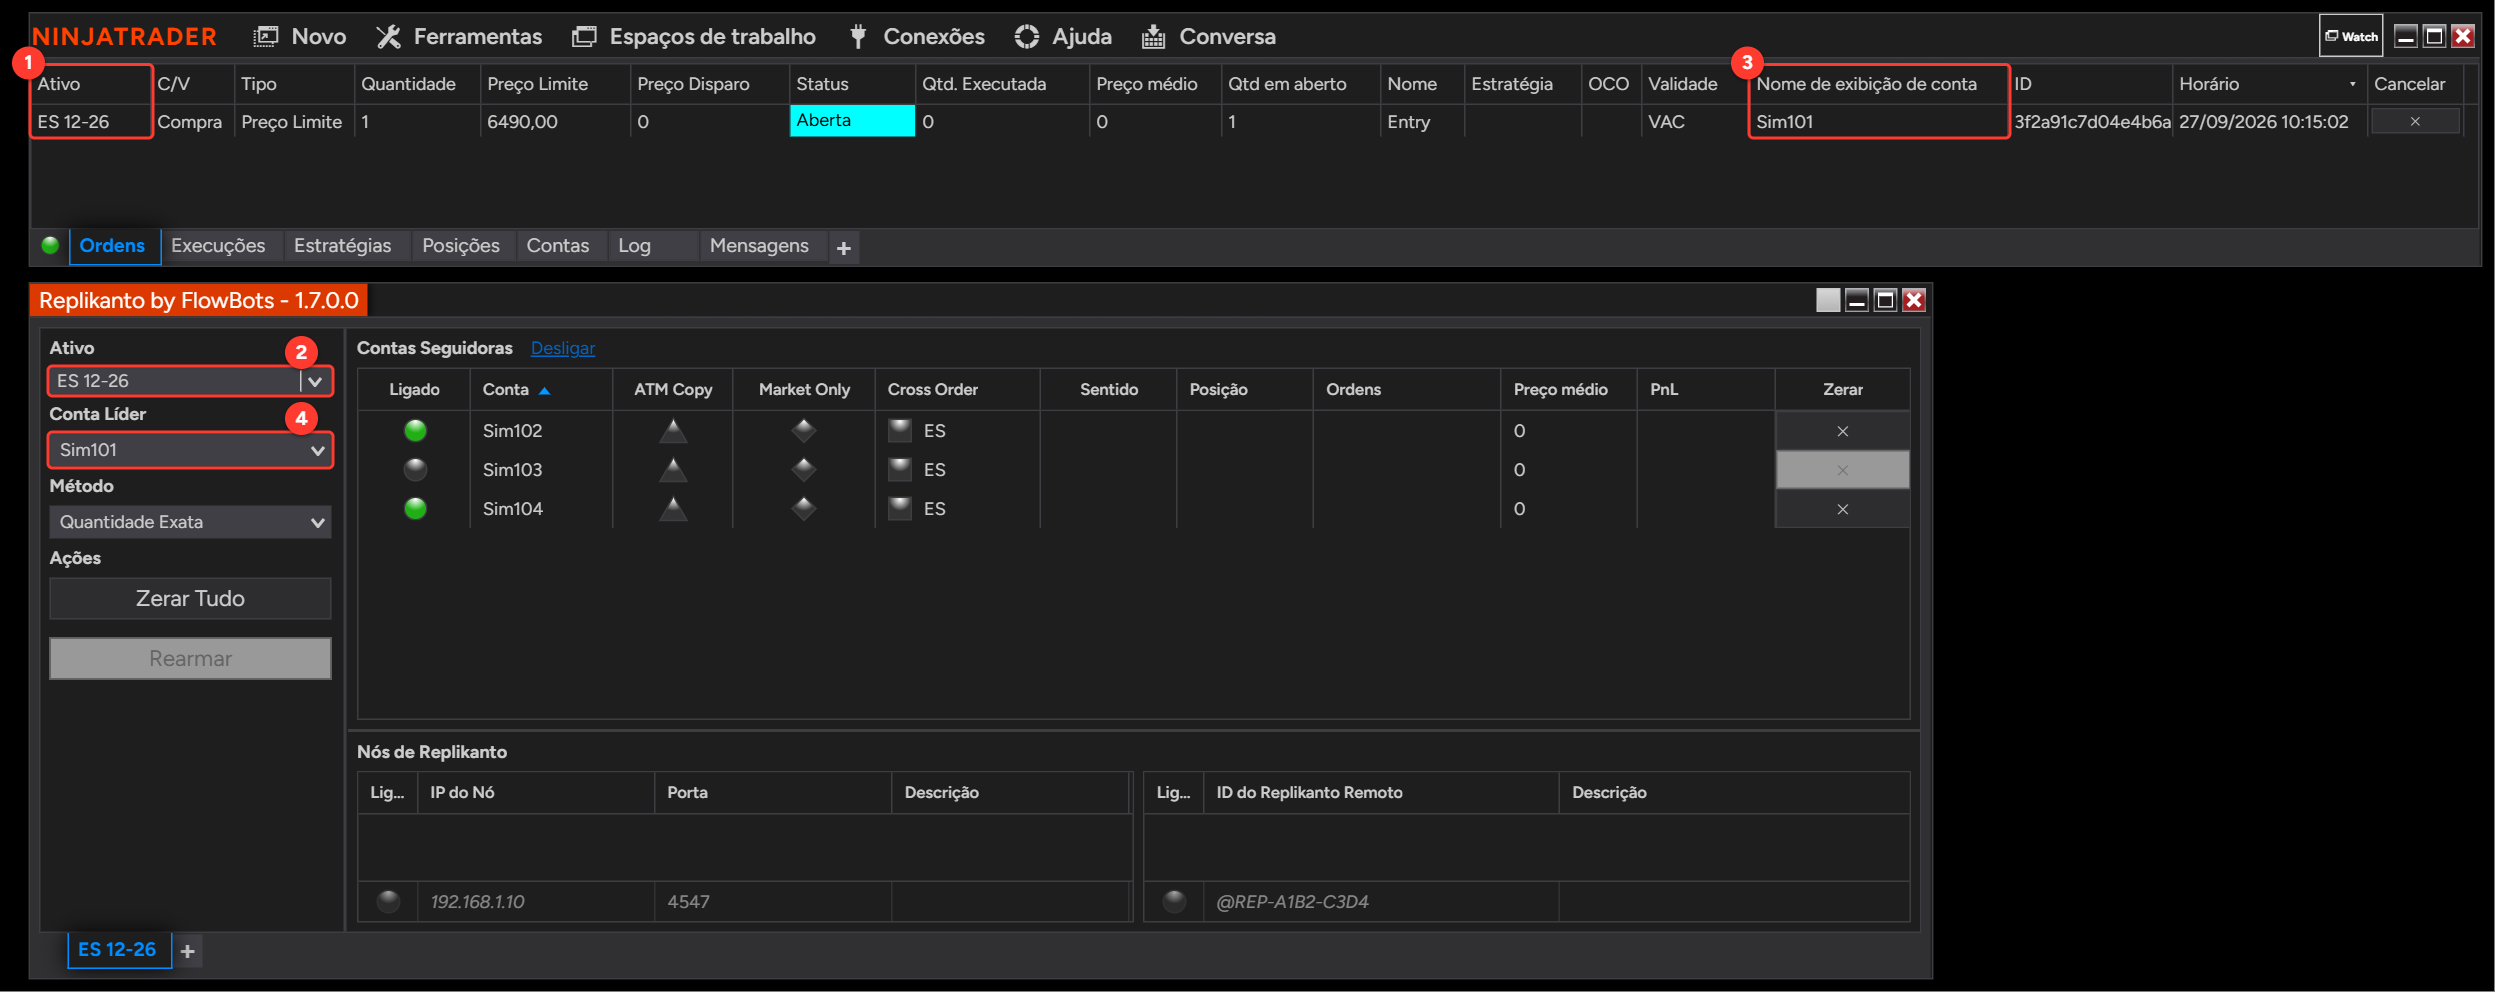Click the Zerar X button for Sim103
The width and height of the screenshot is (2495, 992).
coord(1842,470)
